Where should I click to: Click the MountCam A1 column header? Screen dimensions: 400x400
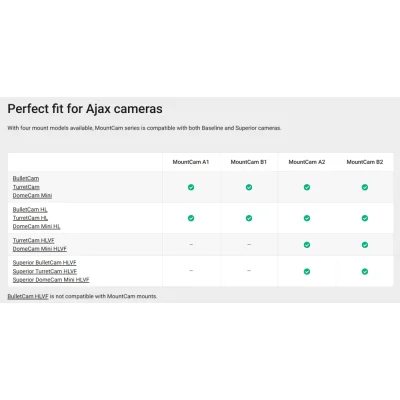191,162
